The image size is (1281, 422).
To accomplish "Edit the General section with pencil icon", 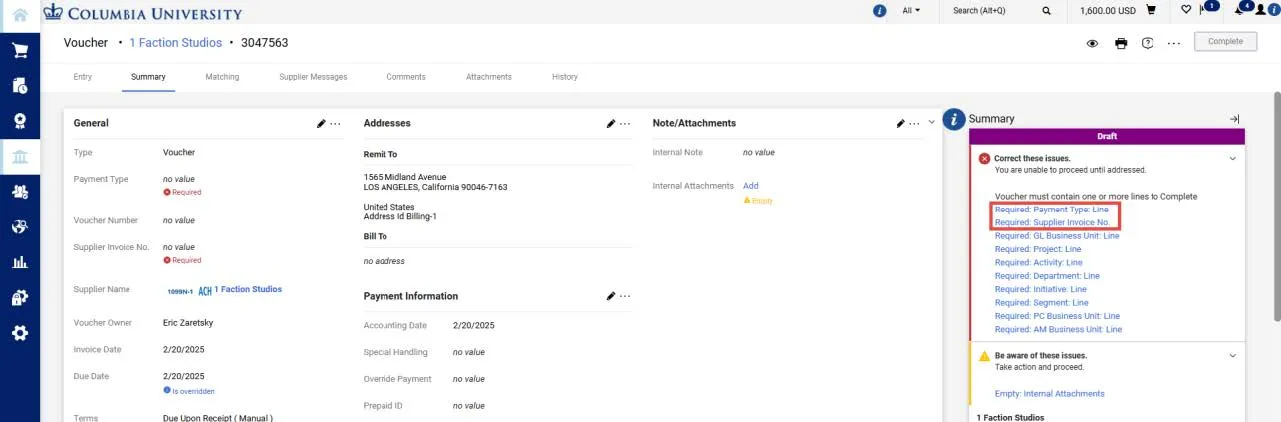I will 321,123.
